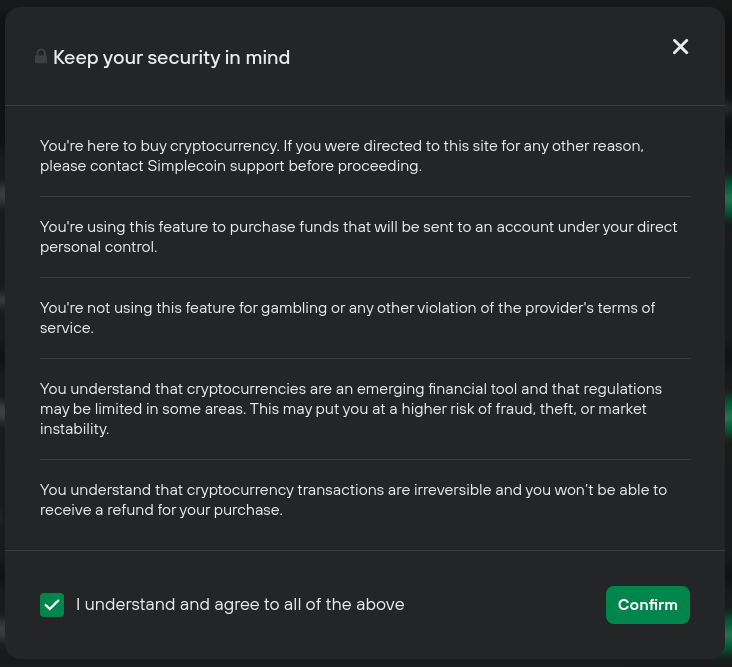Select the irreversible transactions statement
The height and width of the screenshot is (667, 732).
[353, 500]
